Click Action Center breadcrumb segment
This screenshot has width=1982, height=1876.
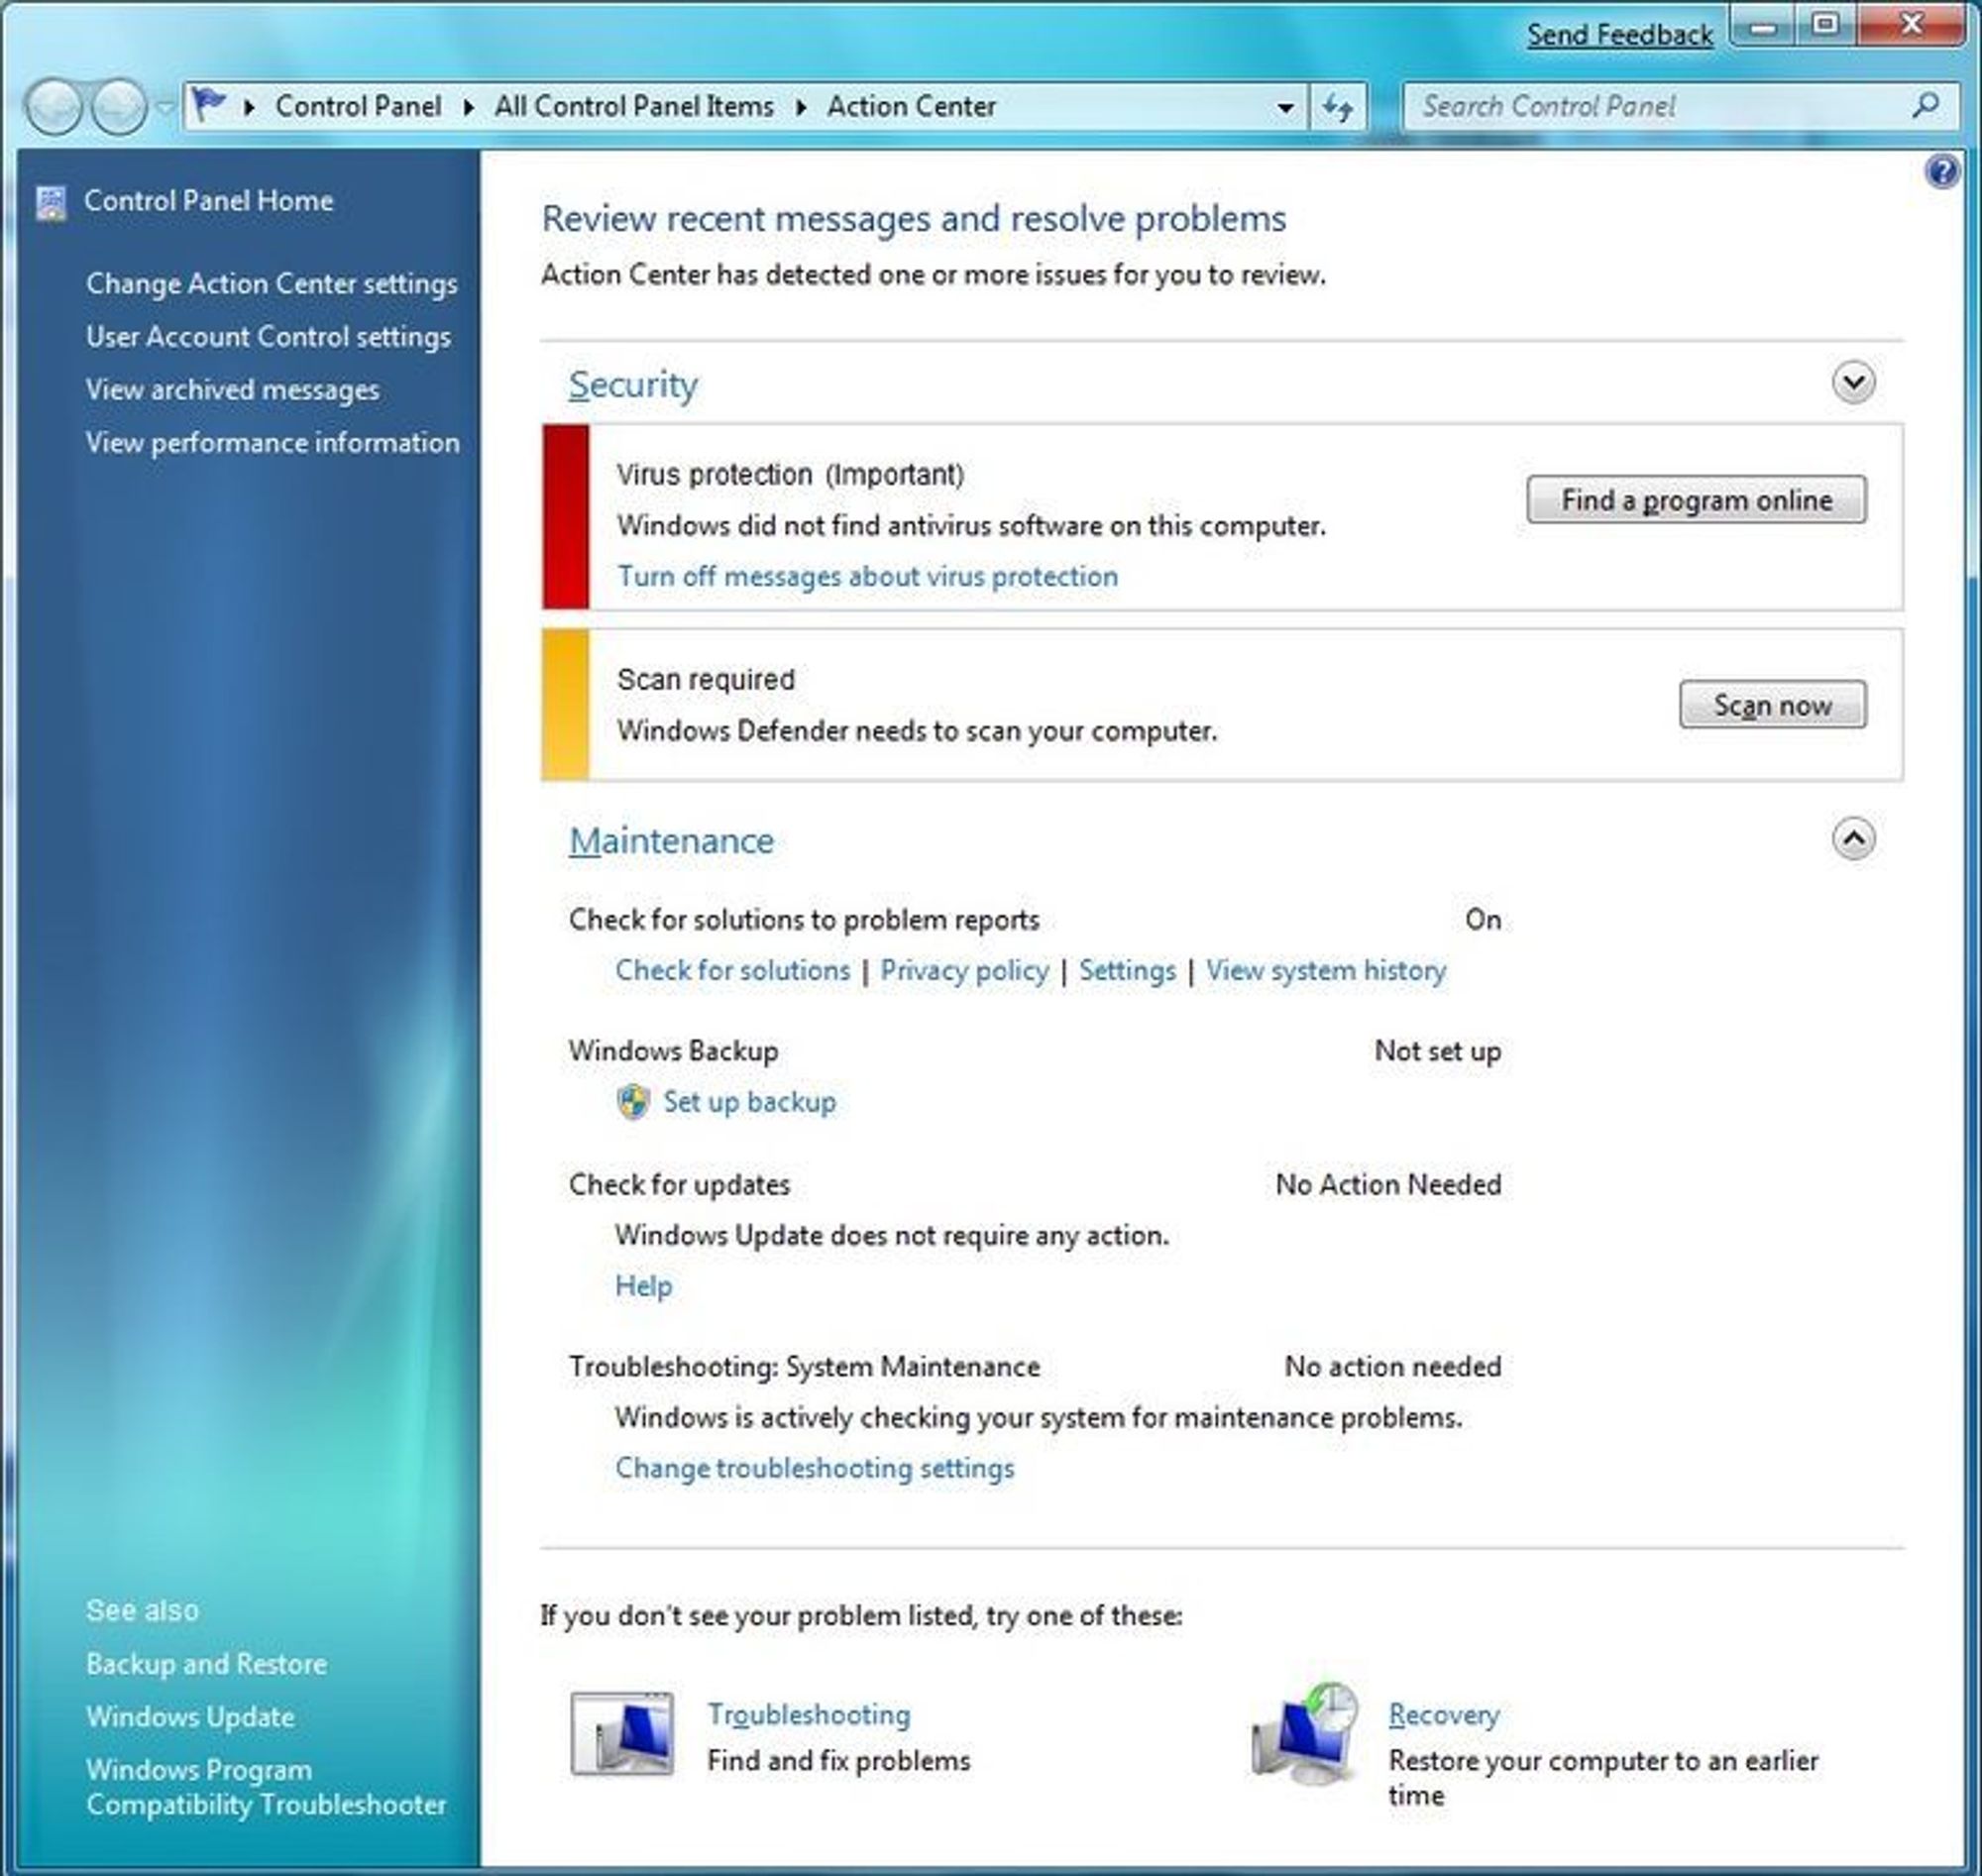pyautogui.click(x=911, y=106)
